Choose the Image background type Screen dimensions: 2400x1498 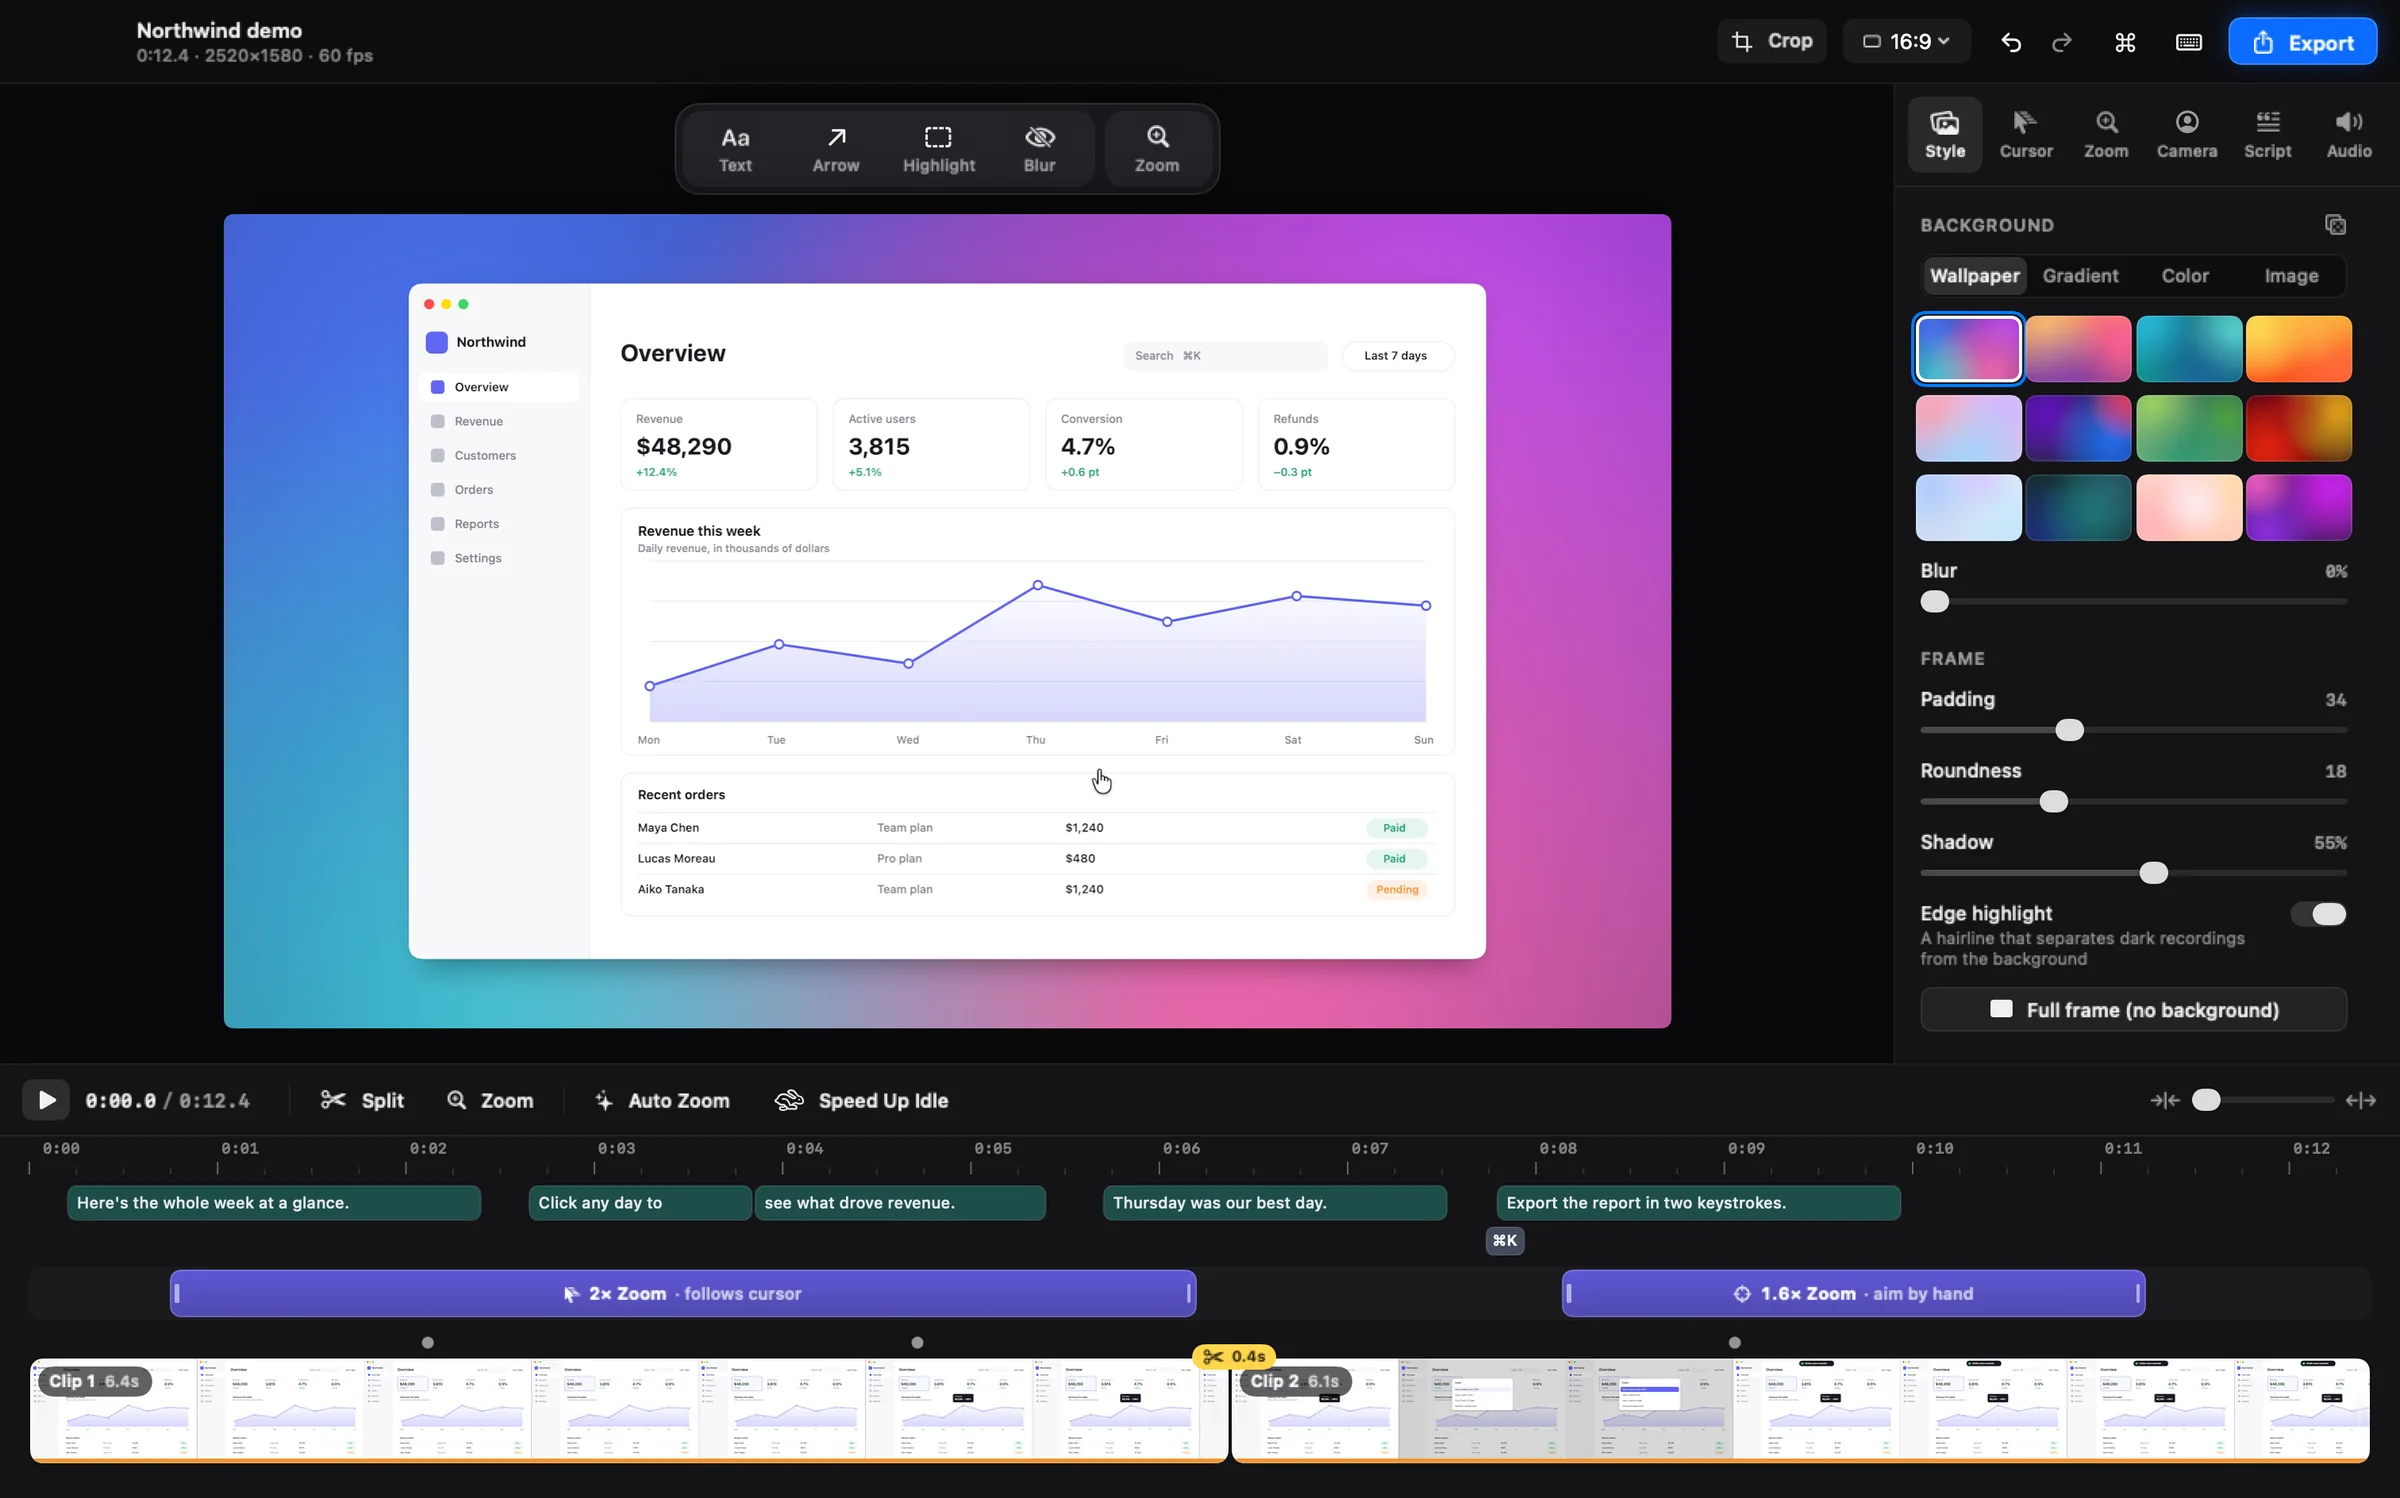point(2291,276)
